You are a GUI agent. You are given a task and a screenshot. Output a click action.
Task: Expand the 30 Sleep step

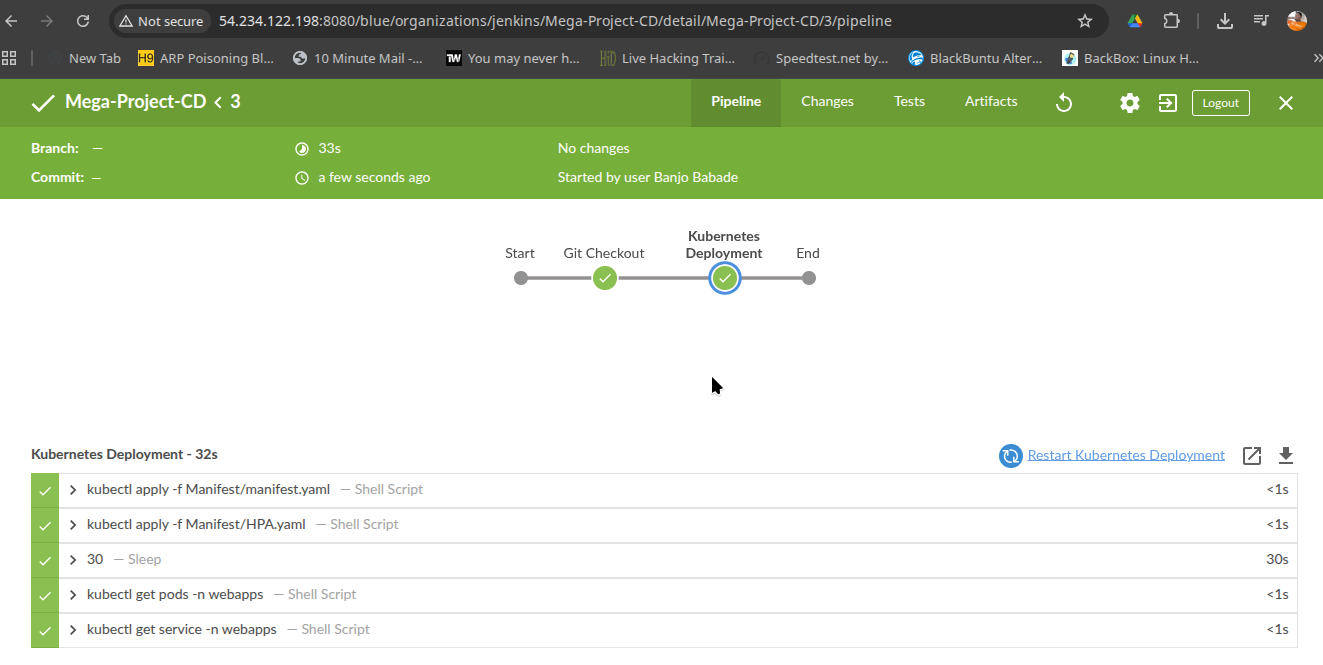click(x=73, y=560)
